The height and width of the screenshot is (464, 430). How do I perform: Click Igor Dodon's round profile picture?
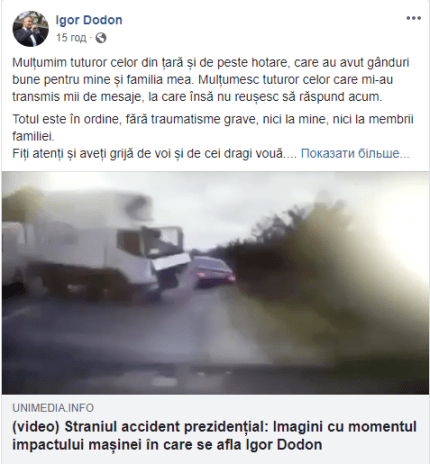30,29
